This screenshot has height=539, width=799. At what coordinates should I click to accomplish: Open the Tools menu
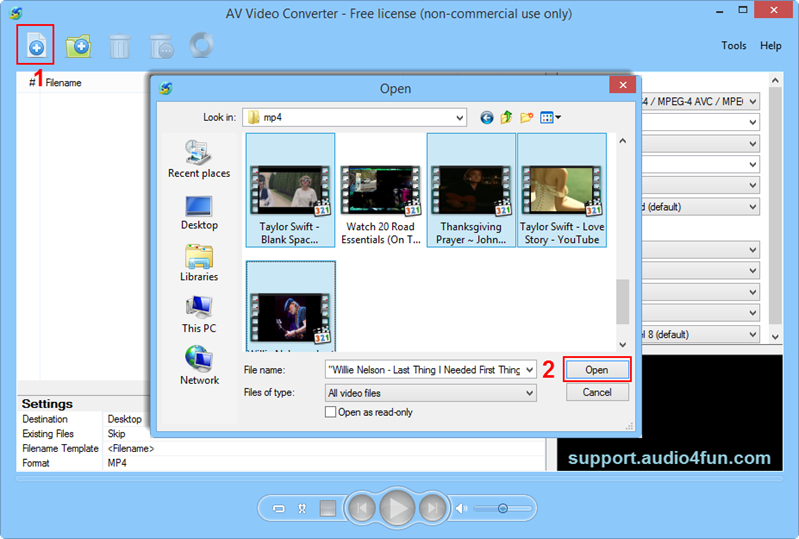point(733,45)
